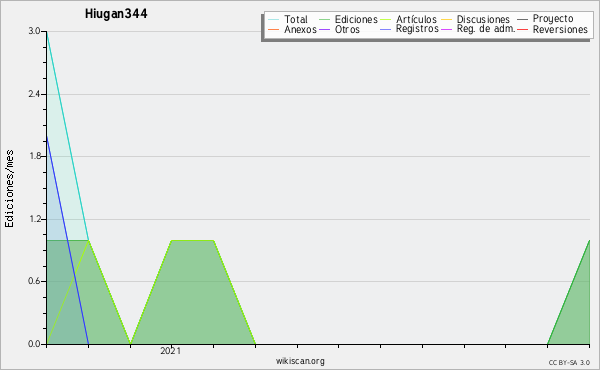Click the Ediciones/mes axis title

click(x=9, y=188)
